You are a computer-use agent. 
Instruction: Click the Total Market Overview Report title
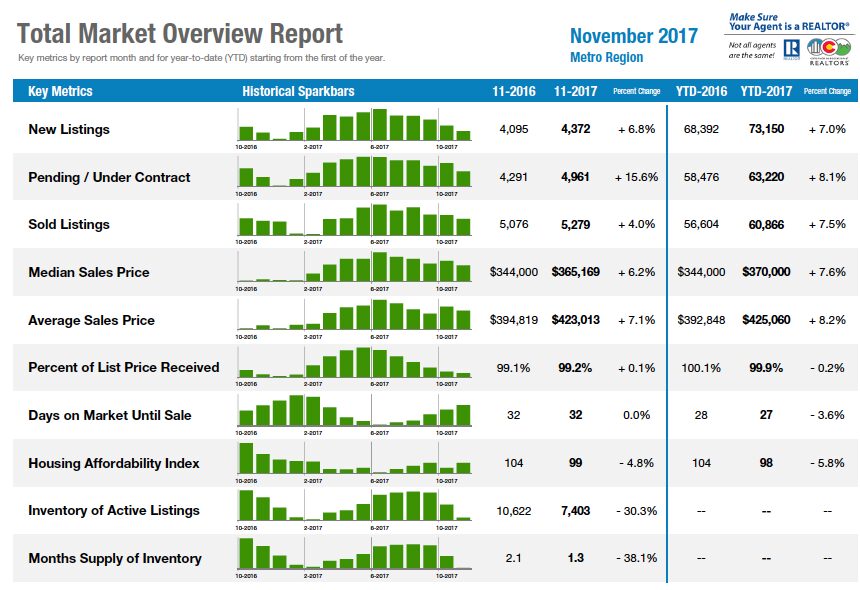click(180, 33)
